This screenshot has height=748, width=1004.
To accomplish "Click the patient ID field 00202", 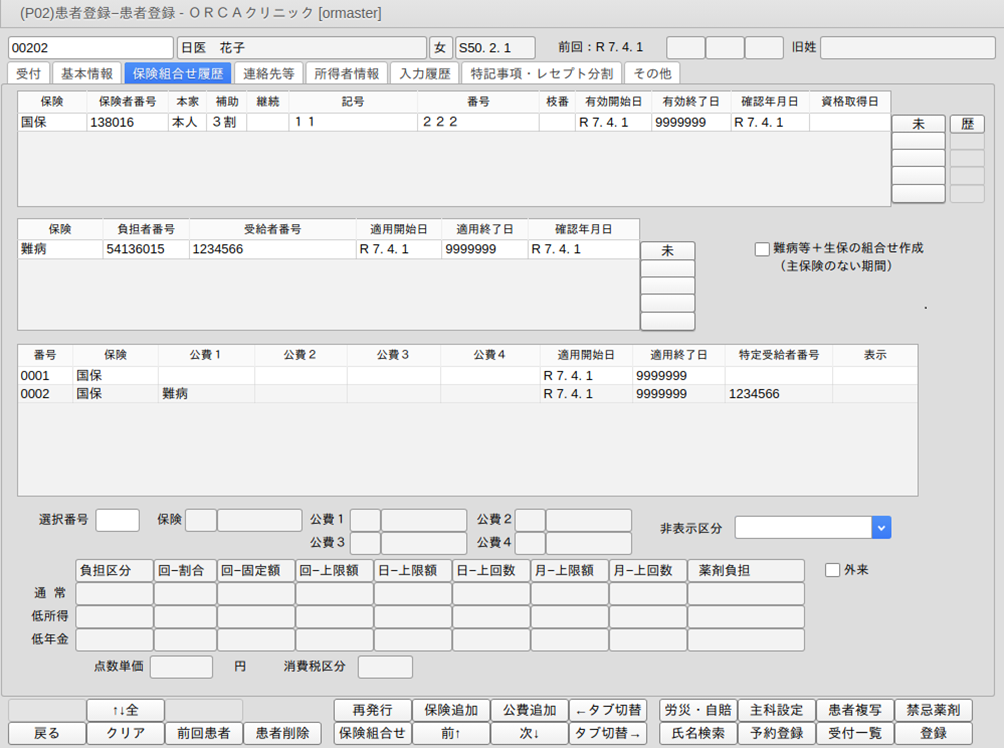I will [x=90, y=48].
